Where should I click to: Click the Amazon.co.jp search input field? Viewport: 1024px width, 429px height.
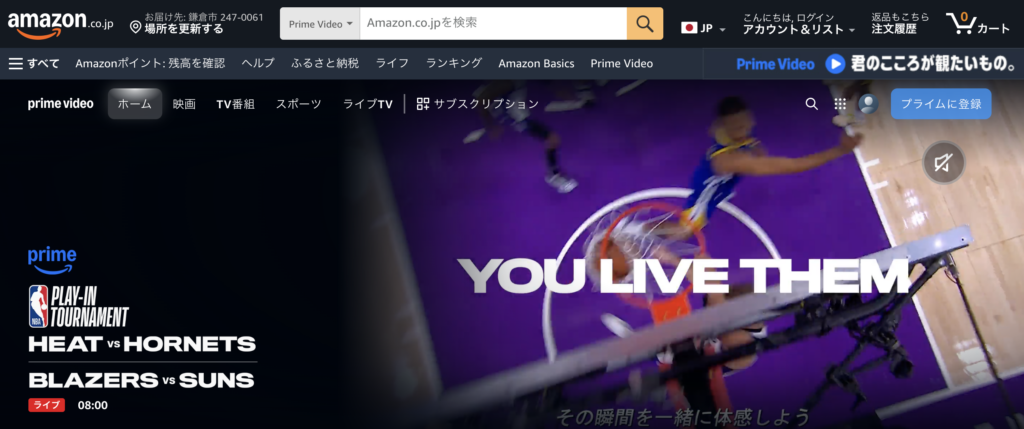tap(492, 23)
